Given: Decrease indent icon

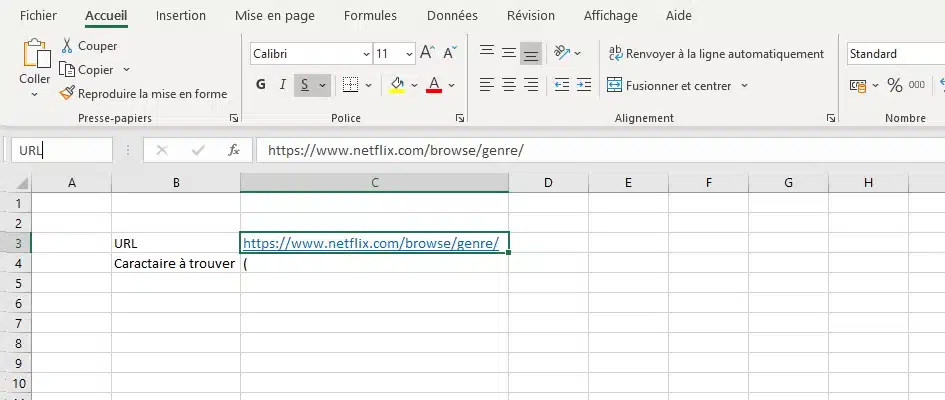Looking at the screenshot, I should [562, 85].
